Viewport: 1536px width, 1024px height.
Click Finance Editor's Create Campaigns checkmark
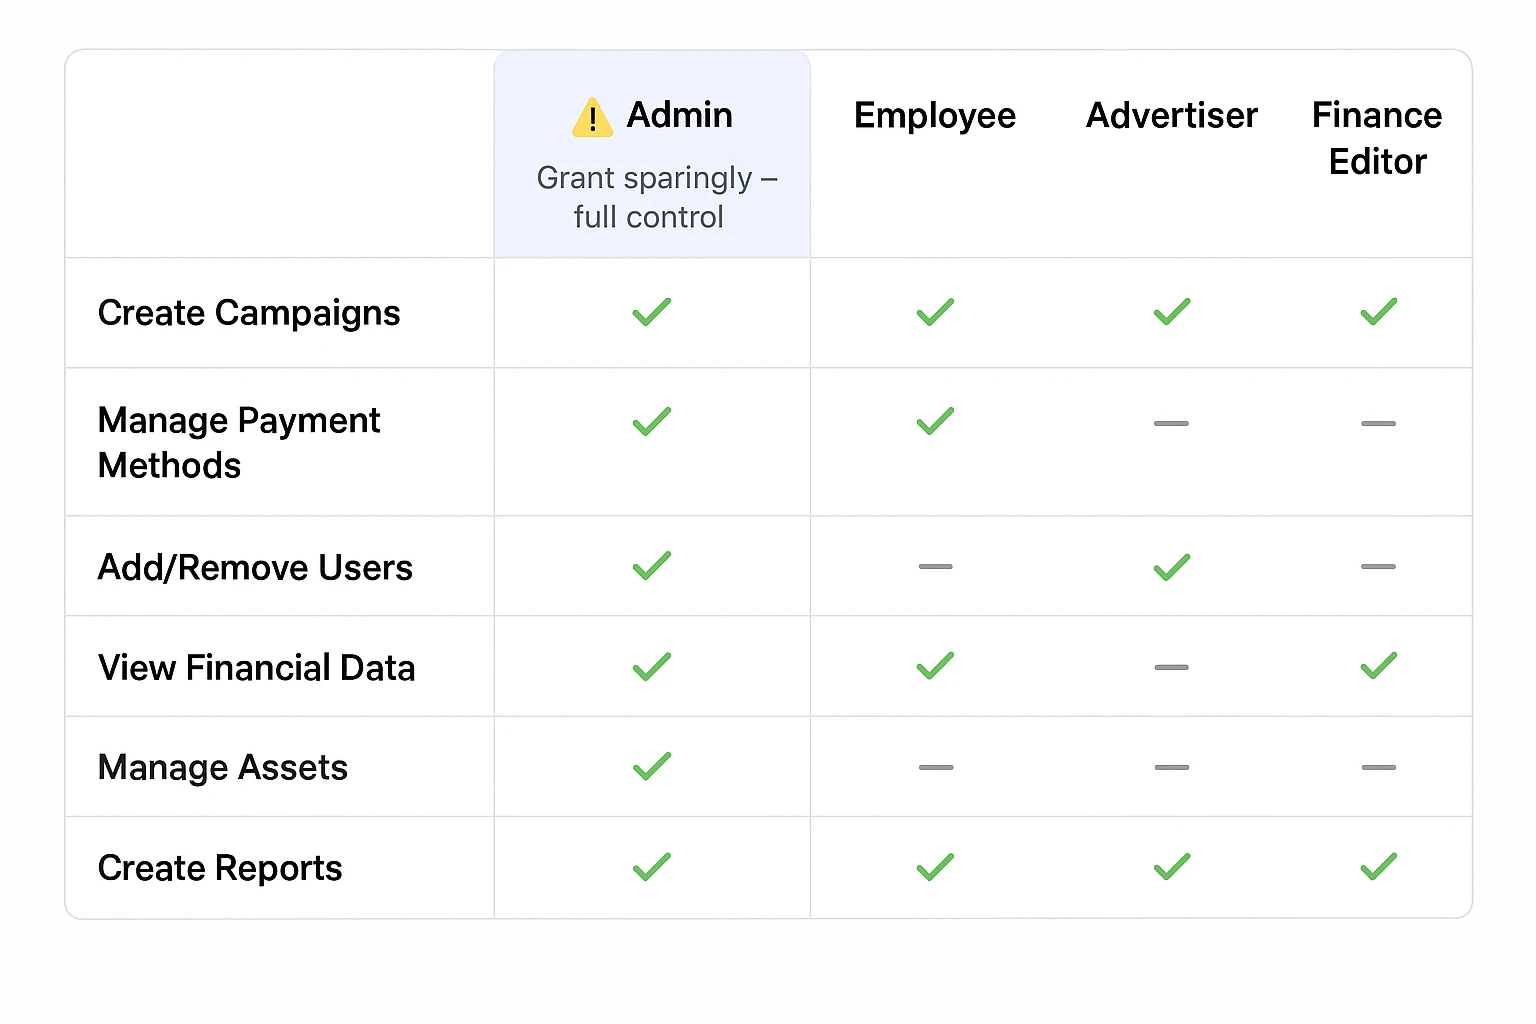click(1378, 312)
